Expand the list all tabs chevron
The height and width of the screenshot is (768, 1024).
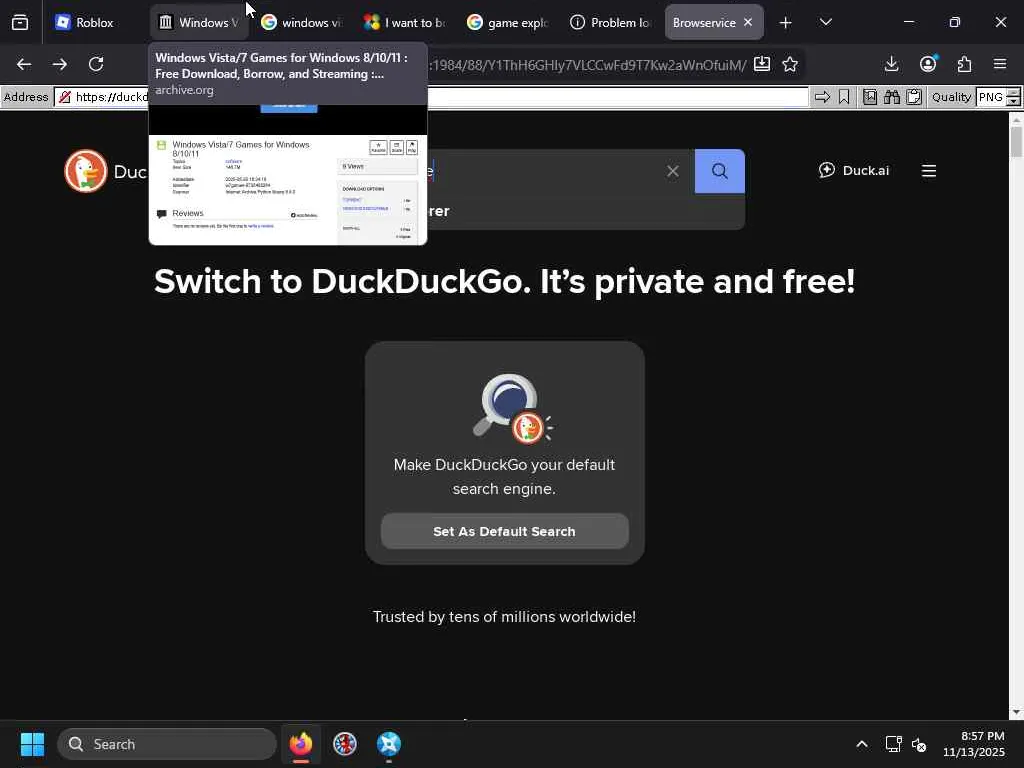click(x=825, y=22)
